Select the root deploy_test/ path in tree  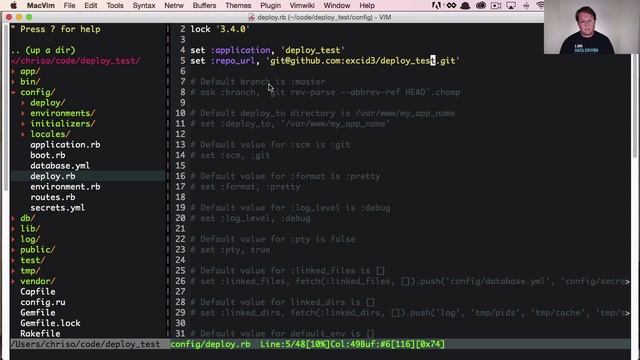(x=76, y=61)
